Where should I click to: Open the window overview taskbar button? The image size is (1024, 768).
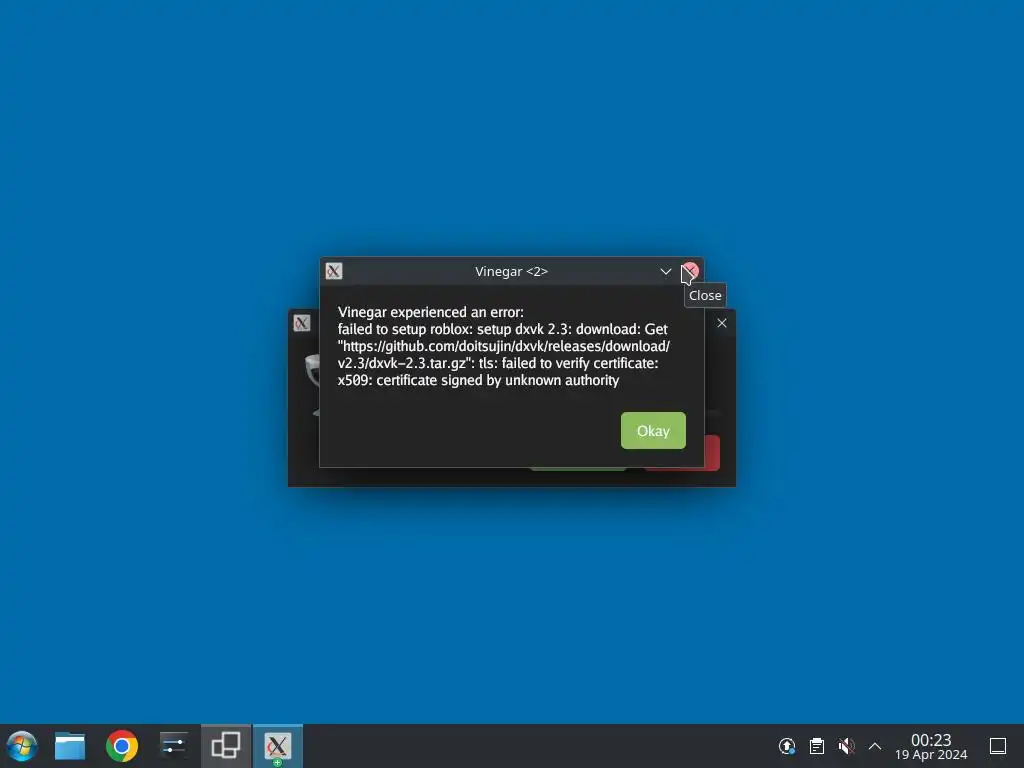pos(226,746)
